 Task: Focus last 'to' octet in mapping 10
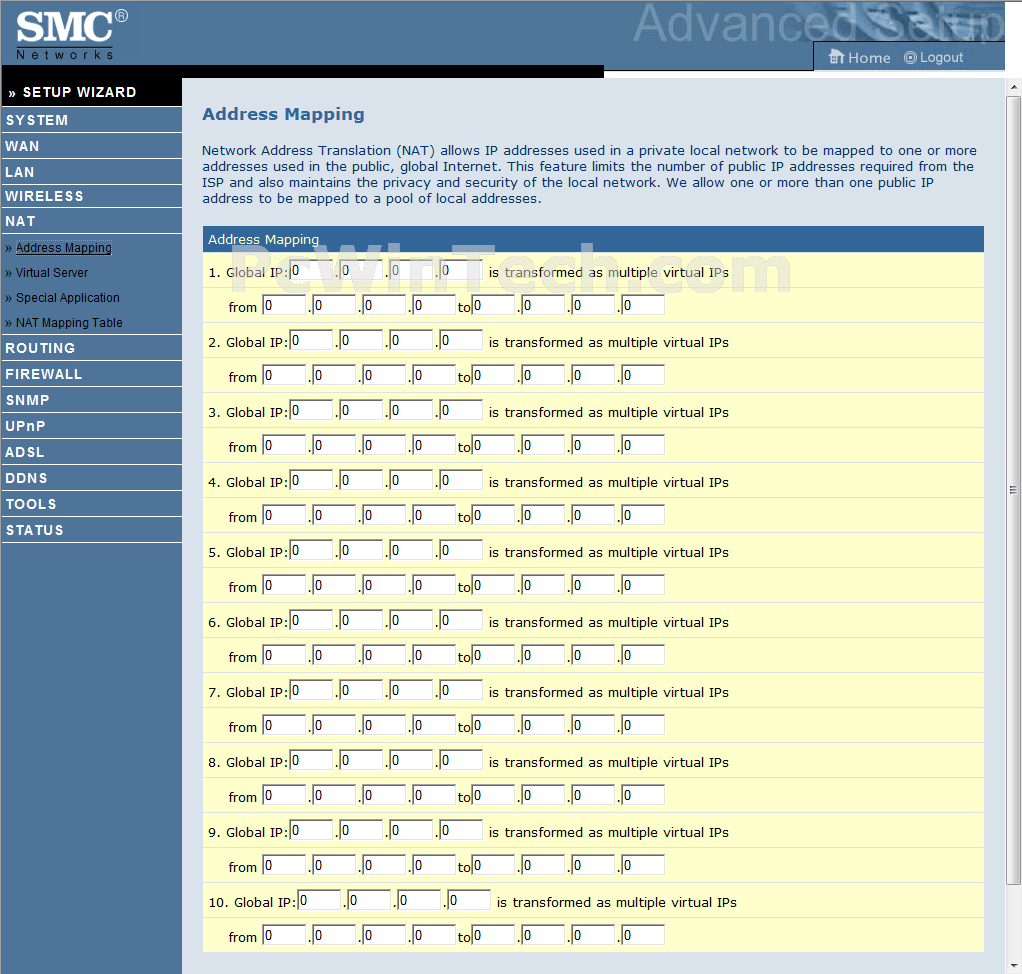[x=643, y=936]
